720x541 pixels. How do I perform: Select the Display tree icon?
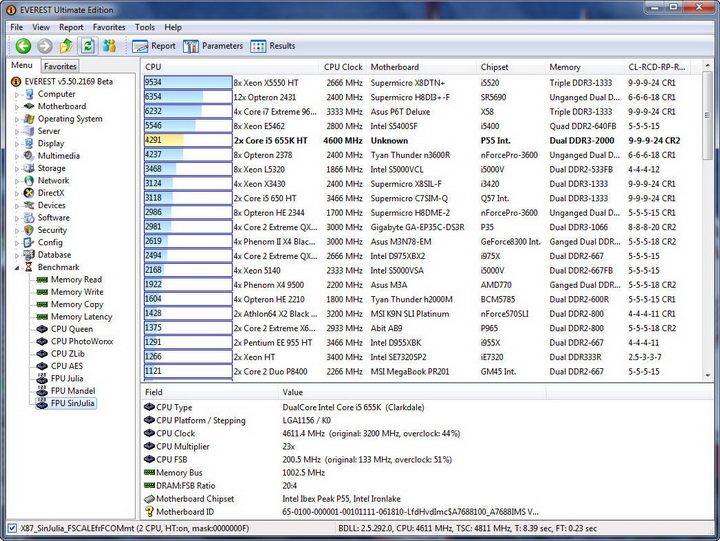[x=29, y=143]
